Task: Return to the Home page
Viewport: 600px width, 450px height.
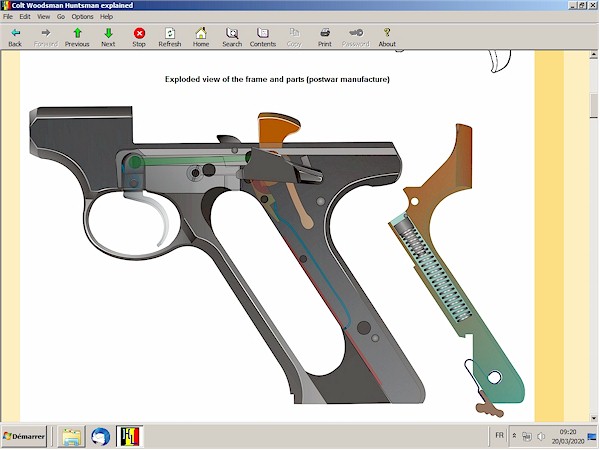Action: (x=201, y=37)
